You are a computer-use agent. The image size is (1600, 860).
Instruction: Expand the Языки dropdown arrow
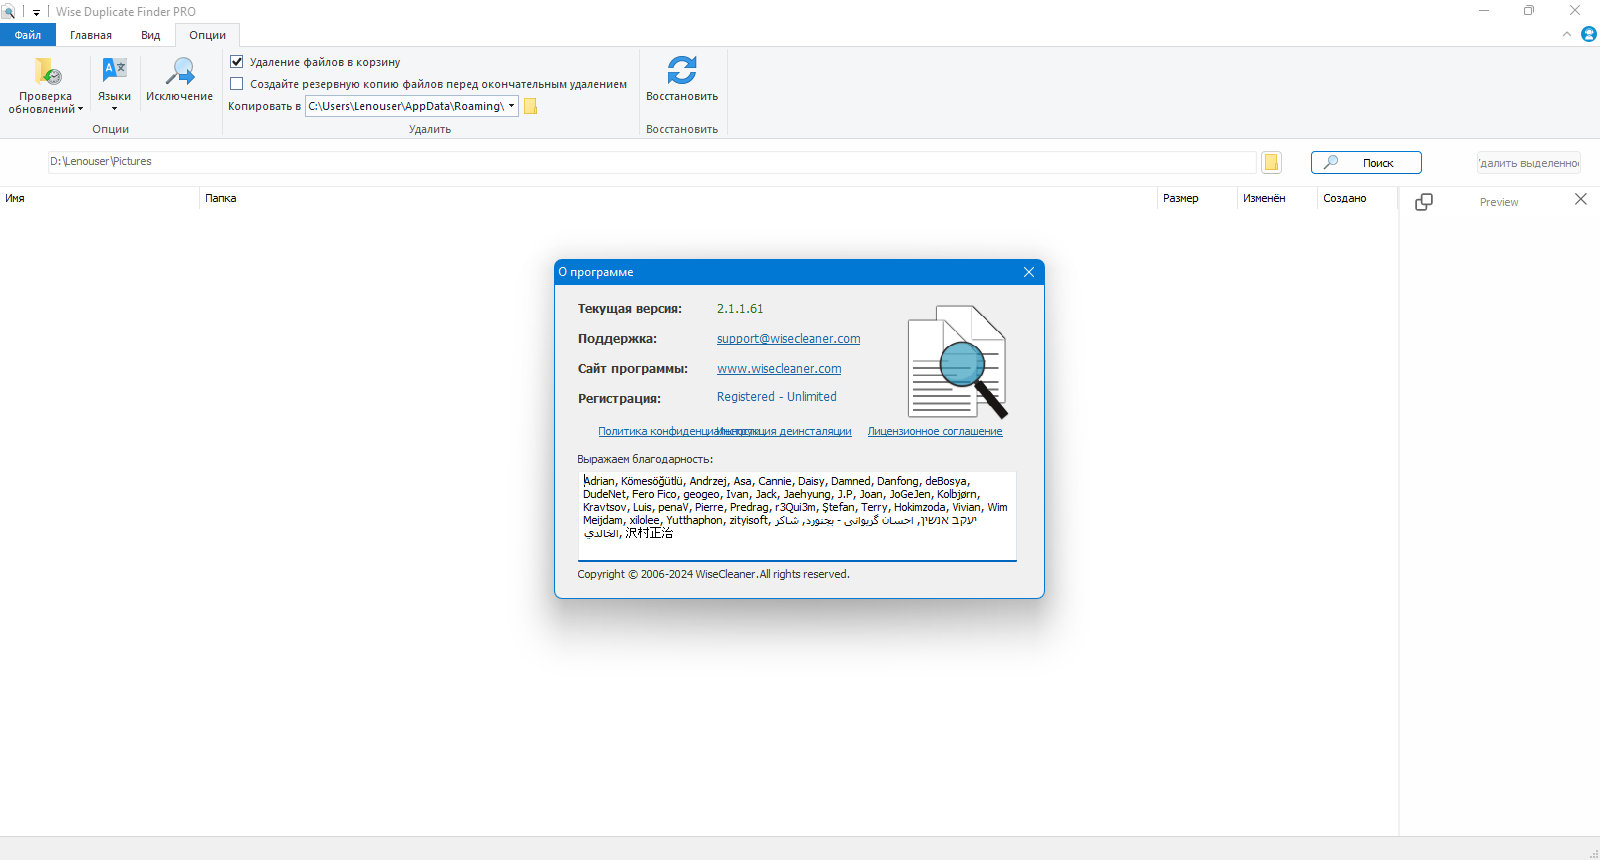(114, 109)
